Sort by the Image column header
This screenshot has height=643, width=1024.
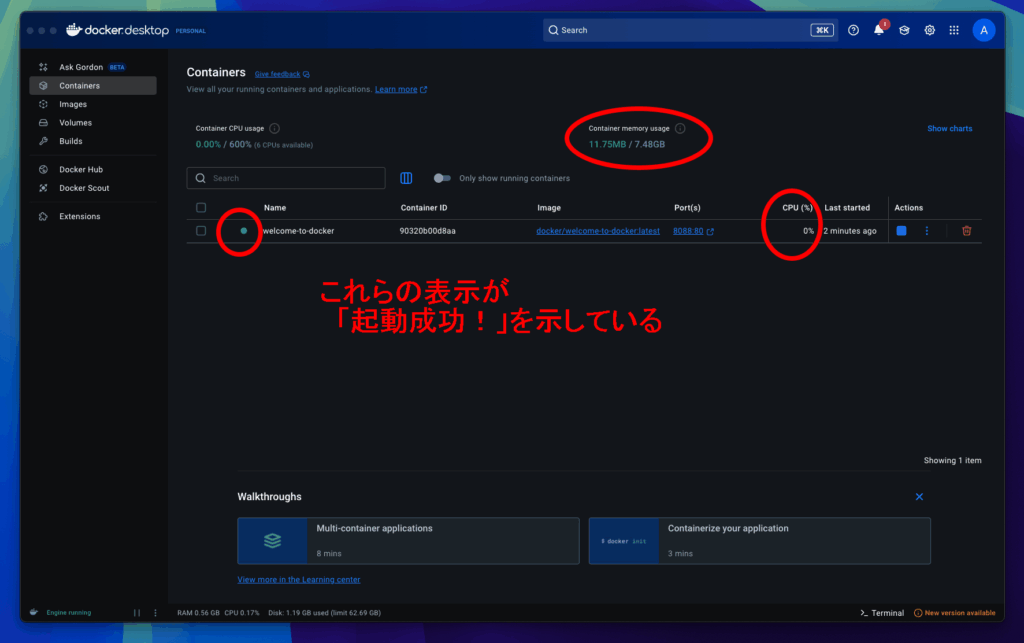coord(549,208)
